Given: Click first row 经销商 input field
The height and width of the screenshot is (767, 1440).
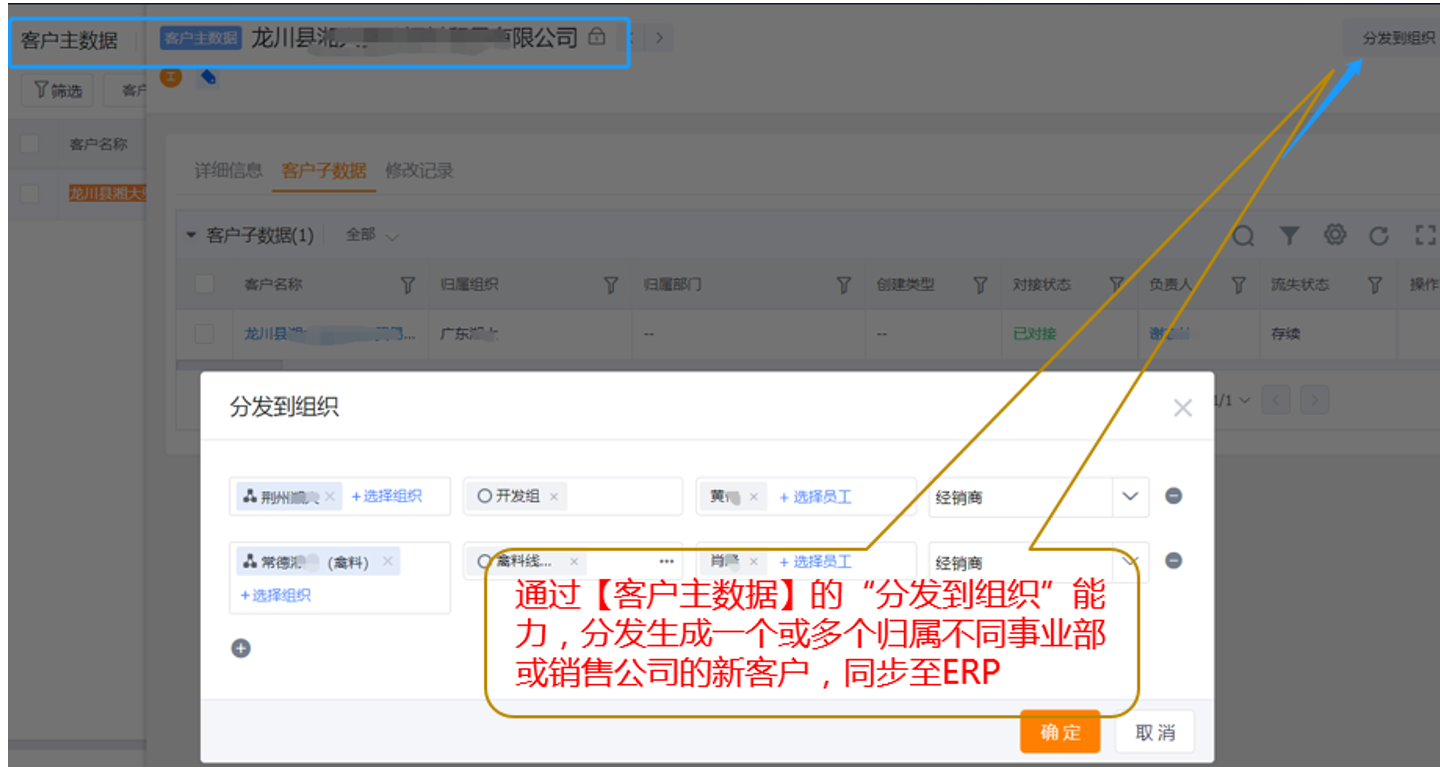Looking at the screenshot, I should 1021,496.
